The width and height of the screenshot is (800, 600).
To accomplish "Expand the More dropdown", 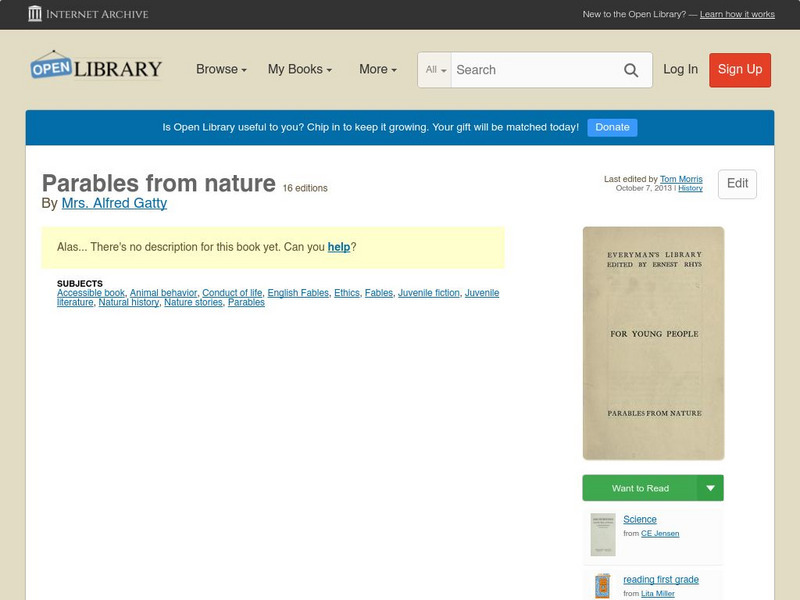I will (x=376, y=70).
